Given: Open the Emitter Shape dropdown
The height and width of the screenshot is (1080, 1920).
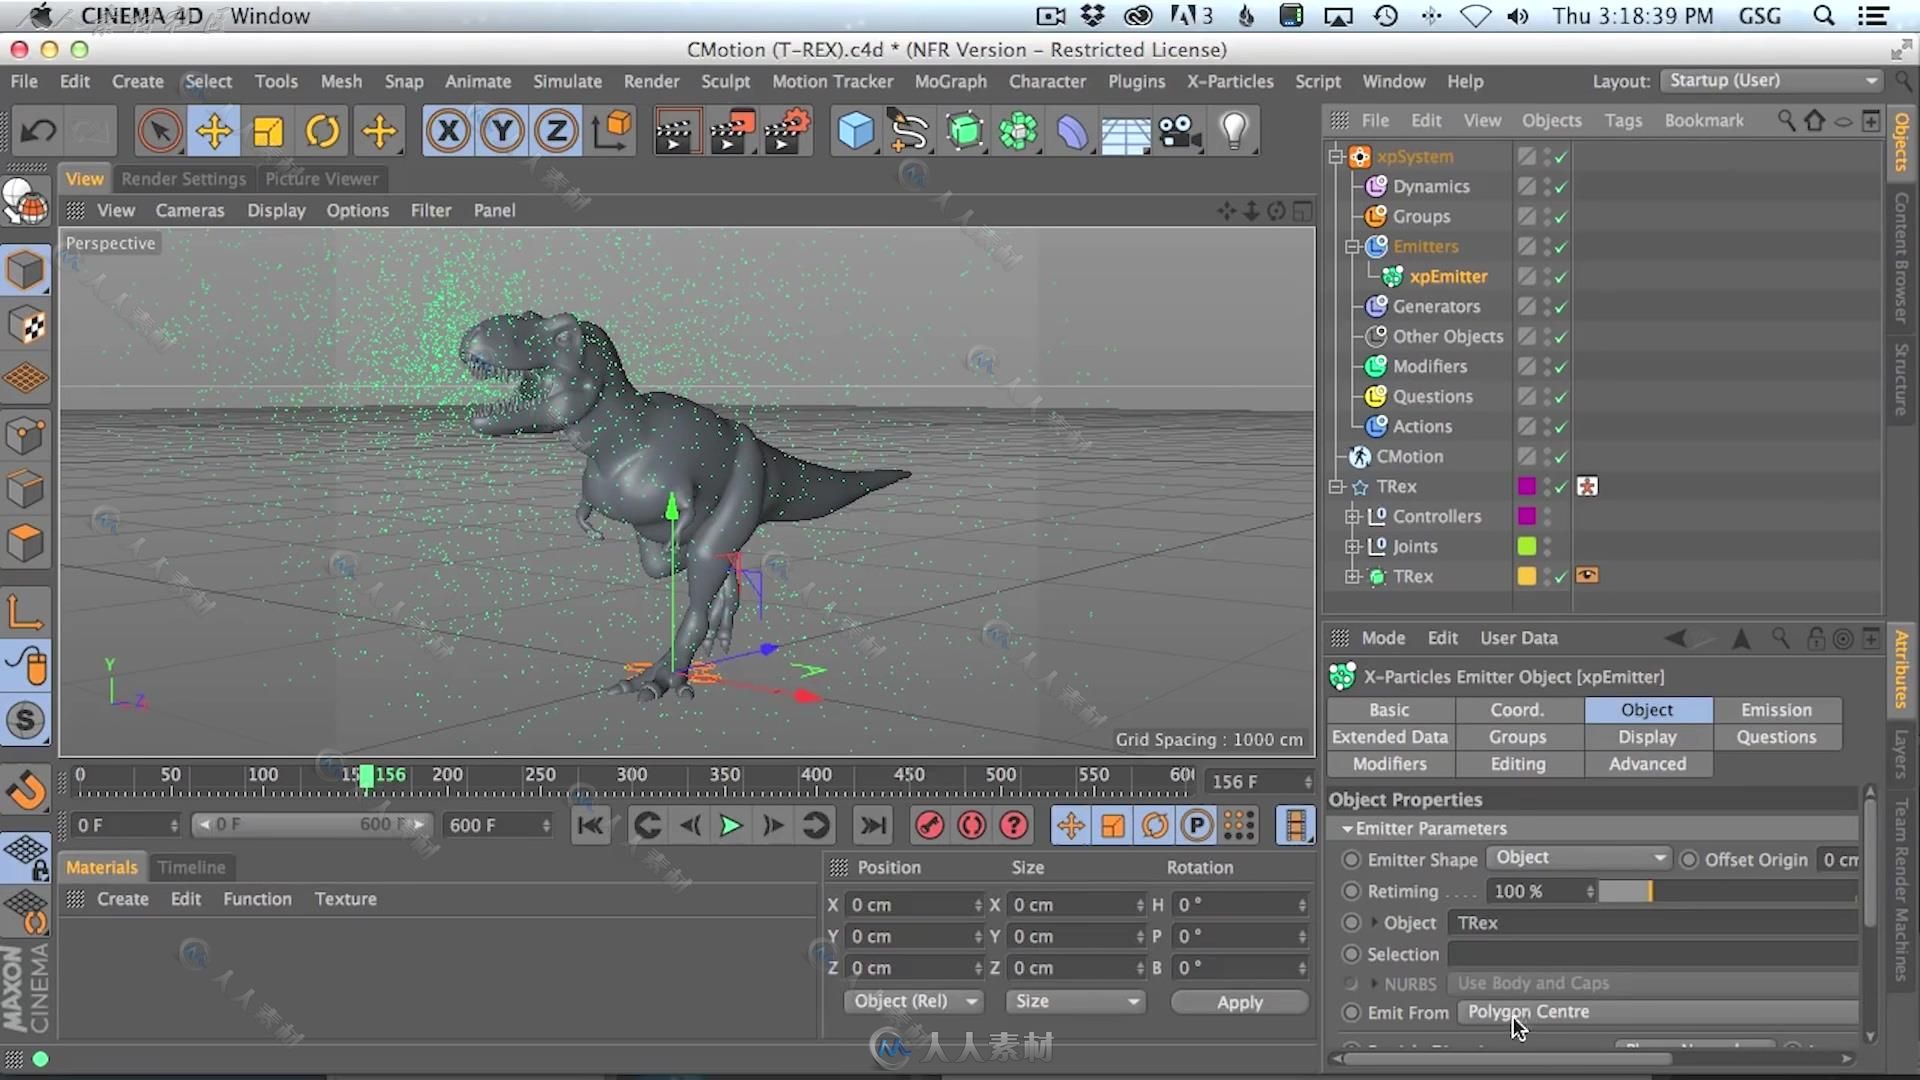Looking at the screenshot, I should coord(1578,858).
